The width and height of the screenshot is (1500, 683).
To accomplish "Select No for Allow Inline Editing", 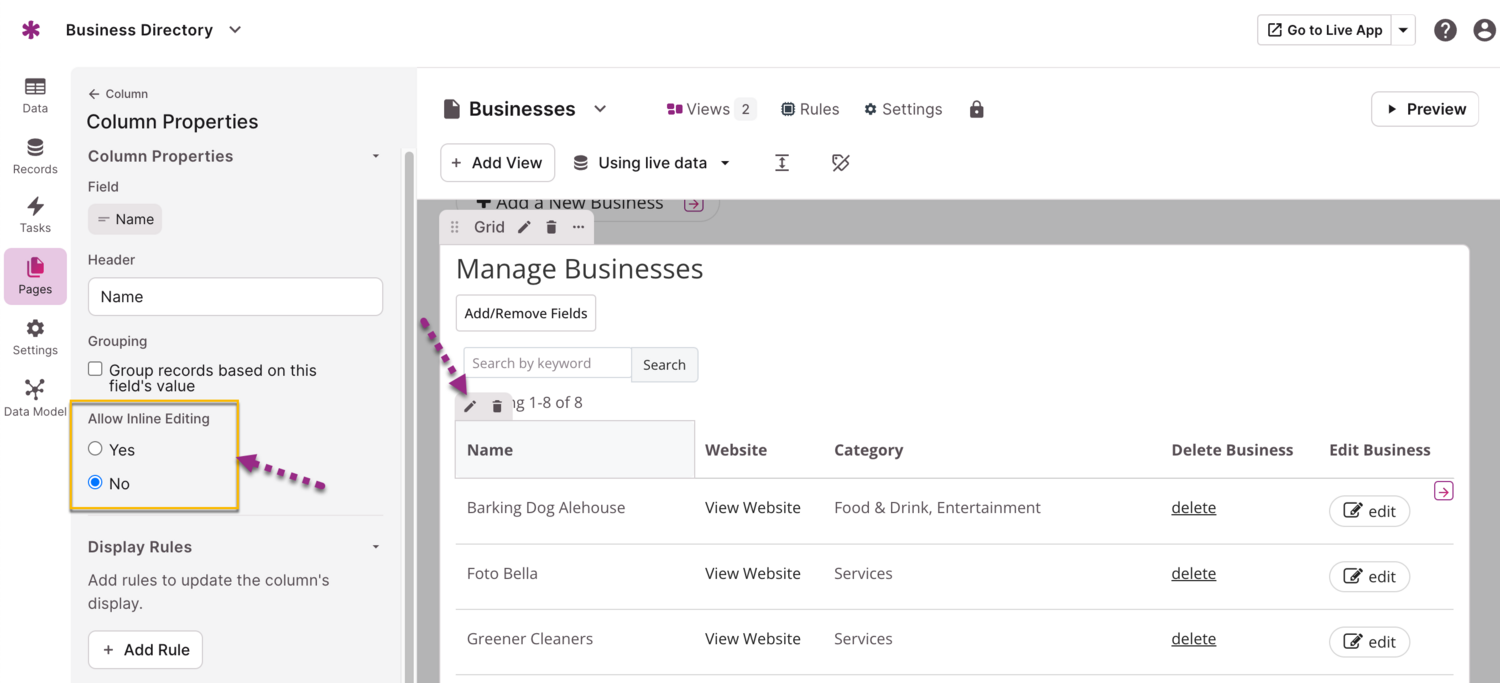I will [96, 482].
